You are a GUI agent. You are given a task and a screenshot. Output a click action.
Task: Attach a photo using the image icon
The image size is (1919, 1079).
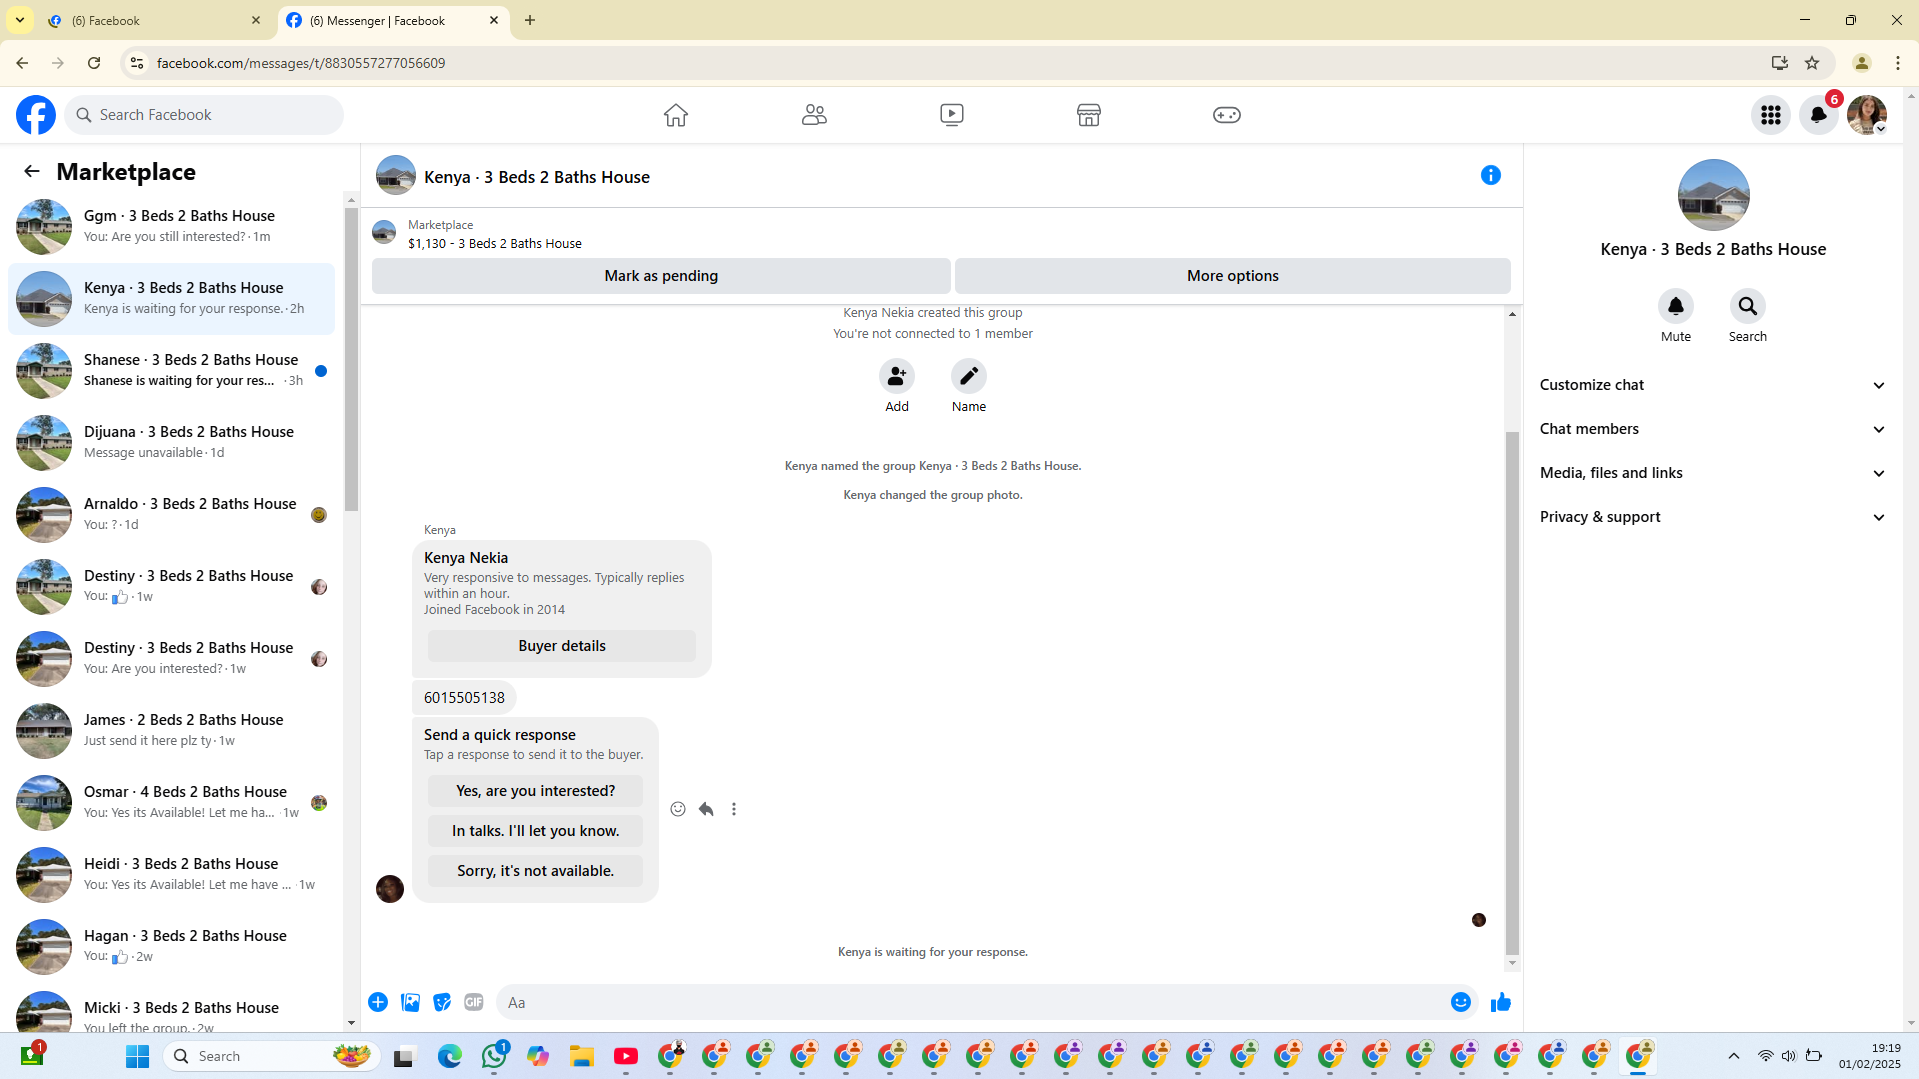point(410,1002)
